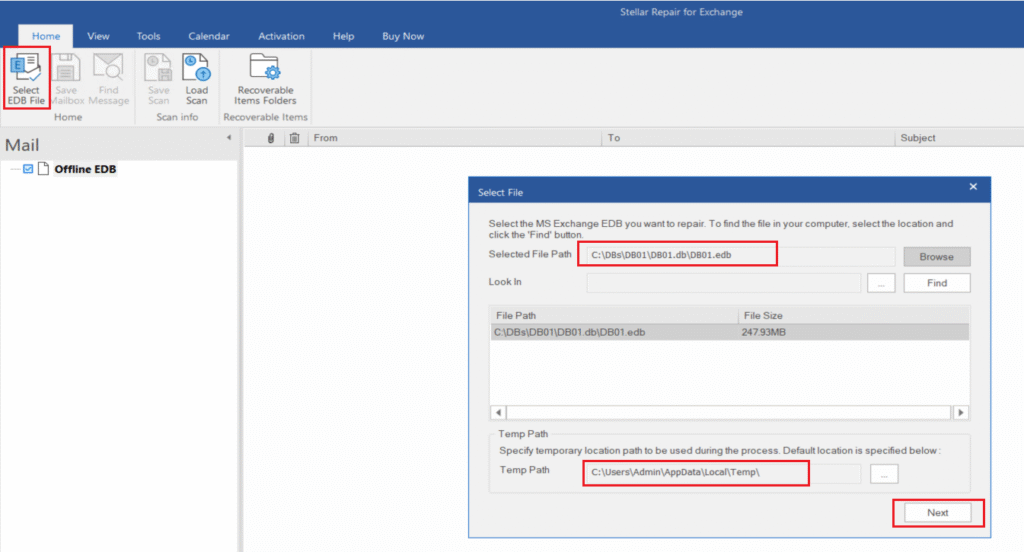Open Recoverable Items Folders
This screenshot has width=1024, height=552.
265,78
